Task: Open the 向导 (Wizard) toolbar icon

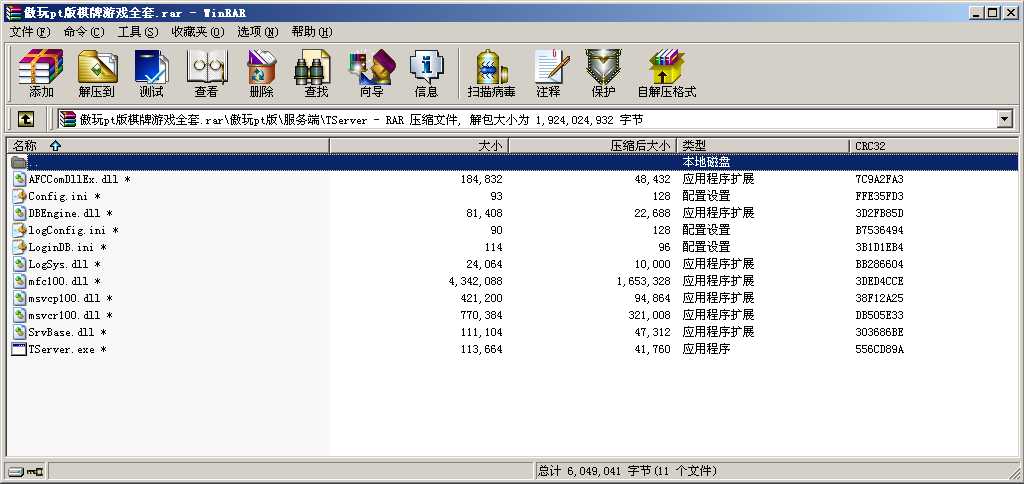Action: click(x=372, y=73)
